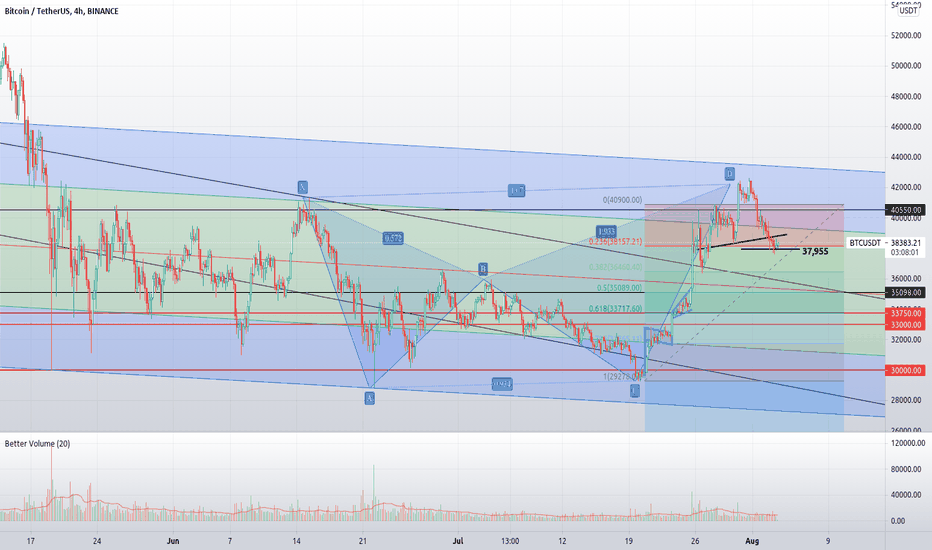This screenshot has height=550, width=932.
Task: Click the Jul label on time axis
Action: click(x=458, y=541)
